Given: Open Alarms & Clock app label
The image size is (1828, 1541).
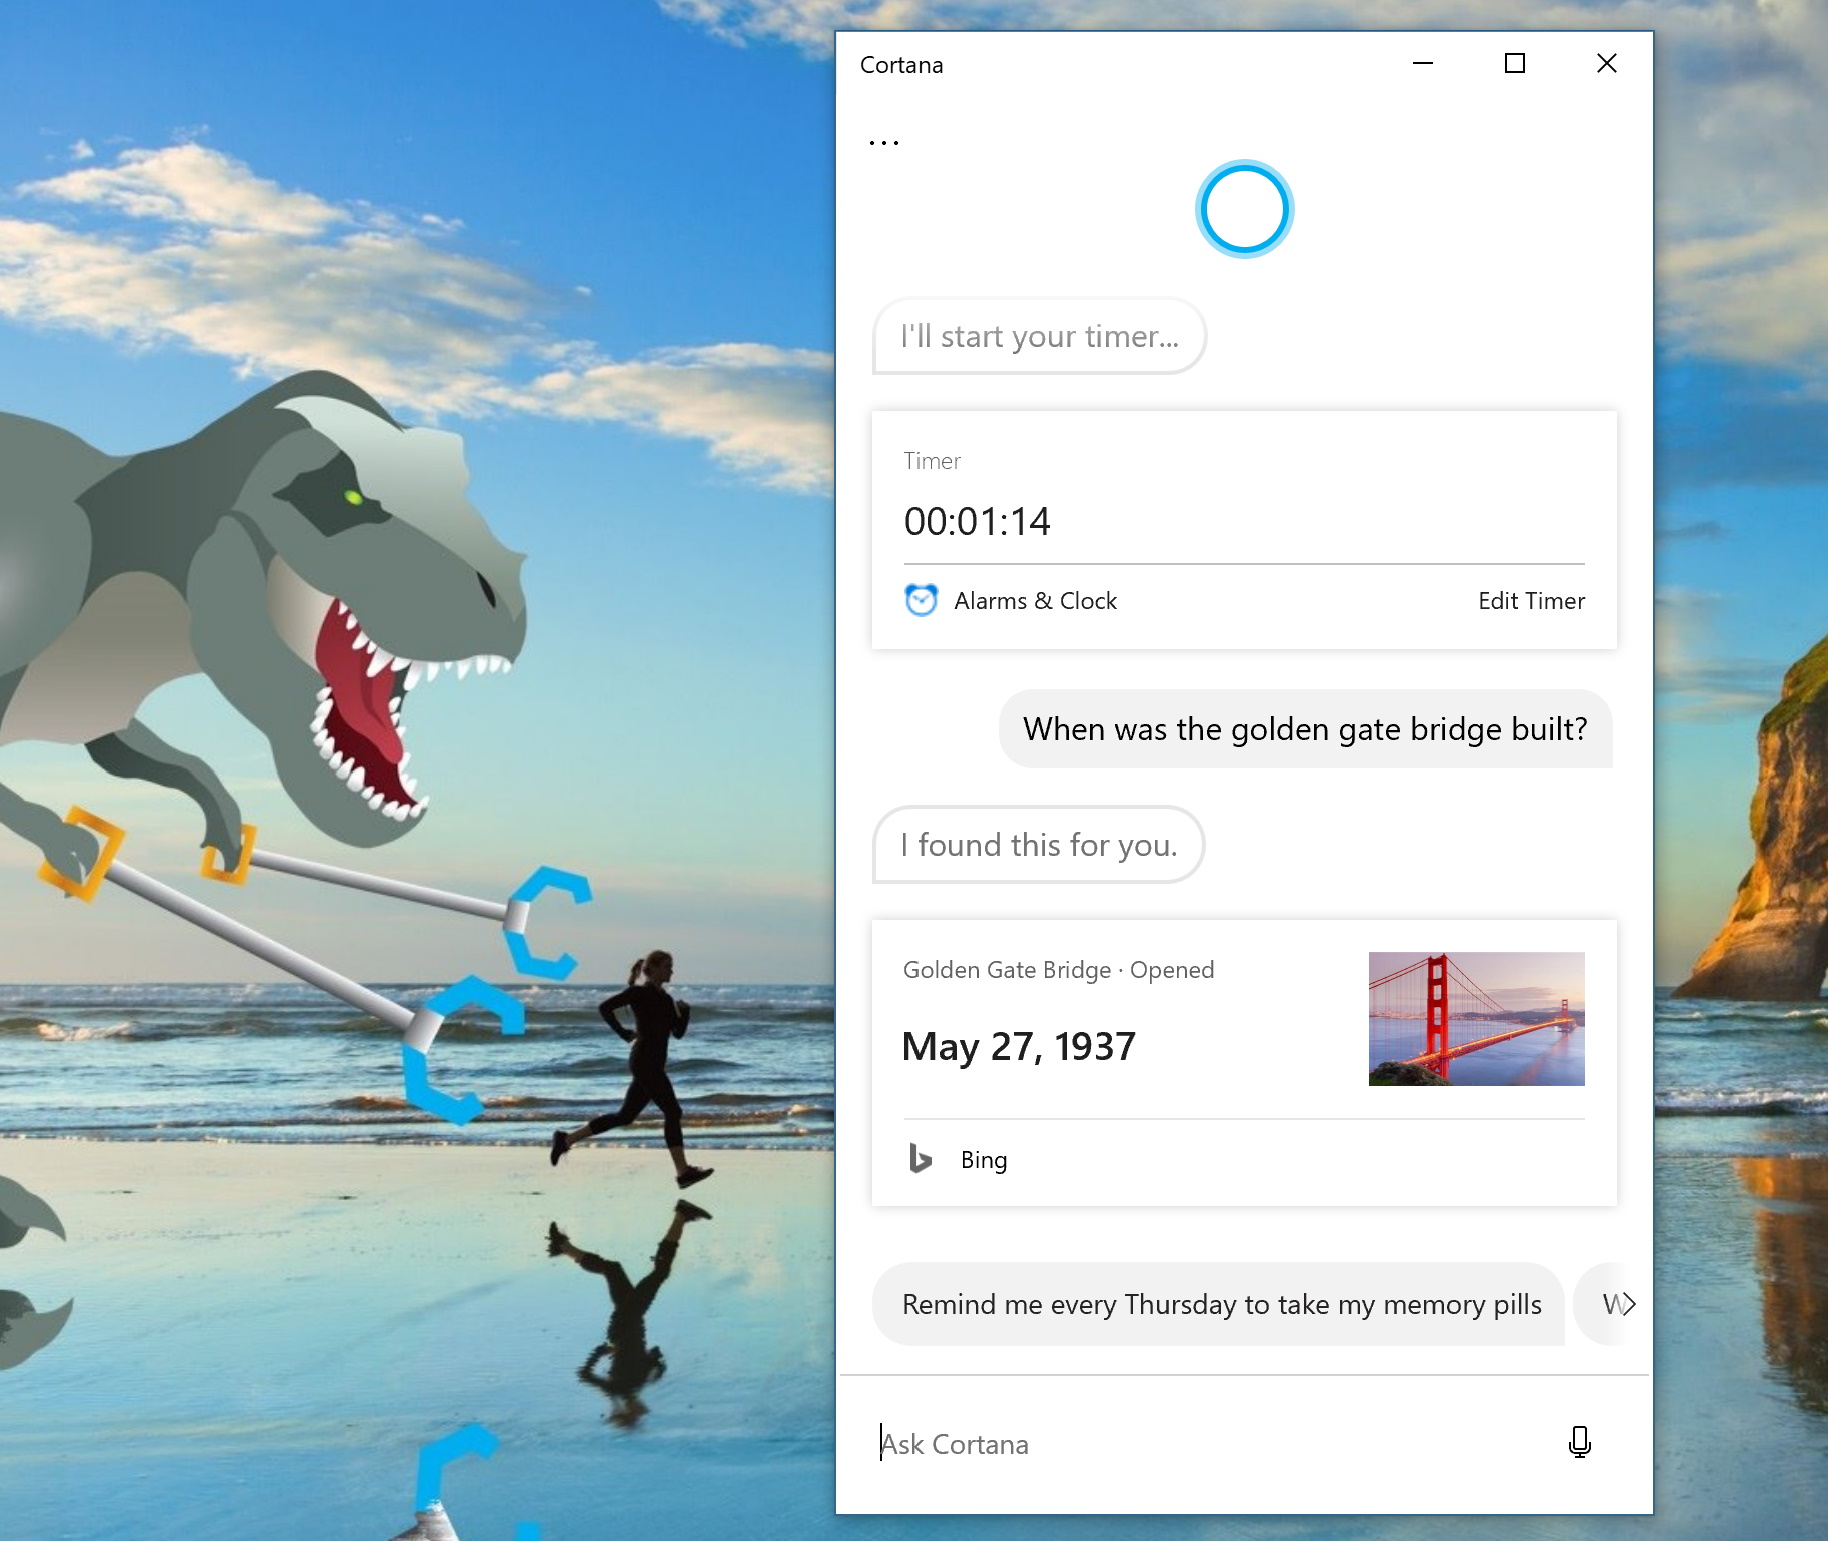Looking at the screenshot, I should pos(1036,601).
